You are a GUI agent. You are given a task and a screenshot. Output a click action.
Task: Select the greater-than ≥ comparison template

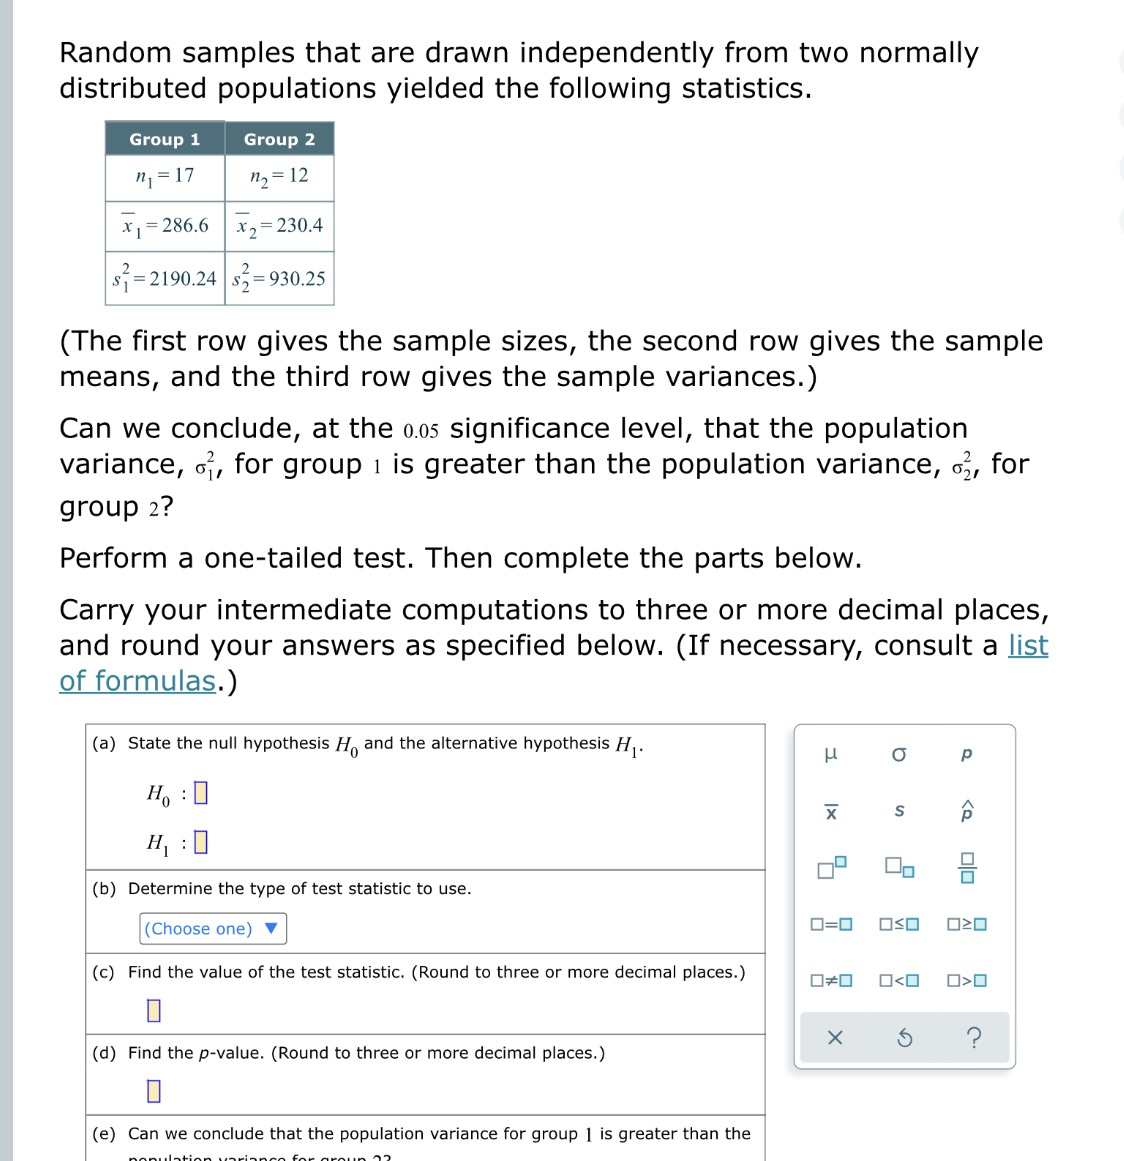point(965,924)
